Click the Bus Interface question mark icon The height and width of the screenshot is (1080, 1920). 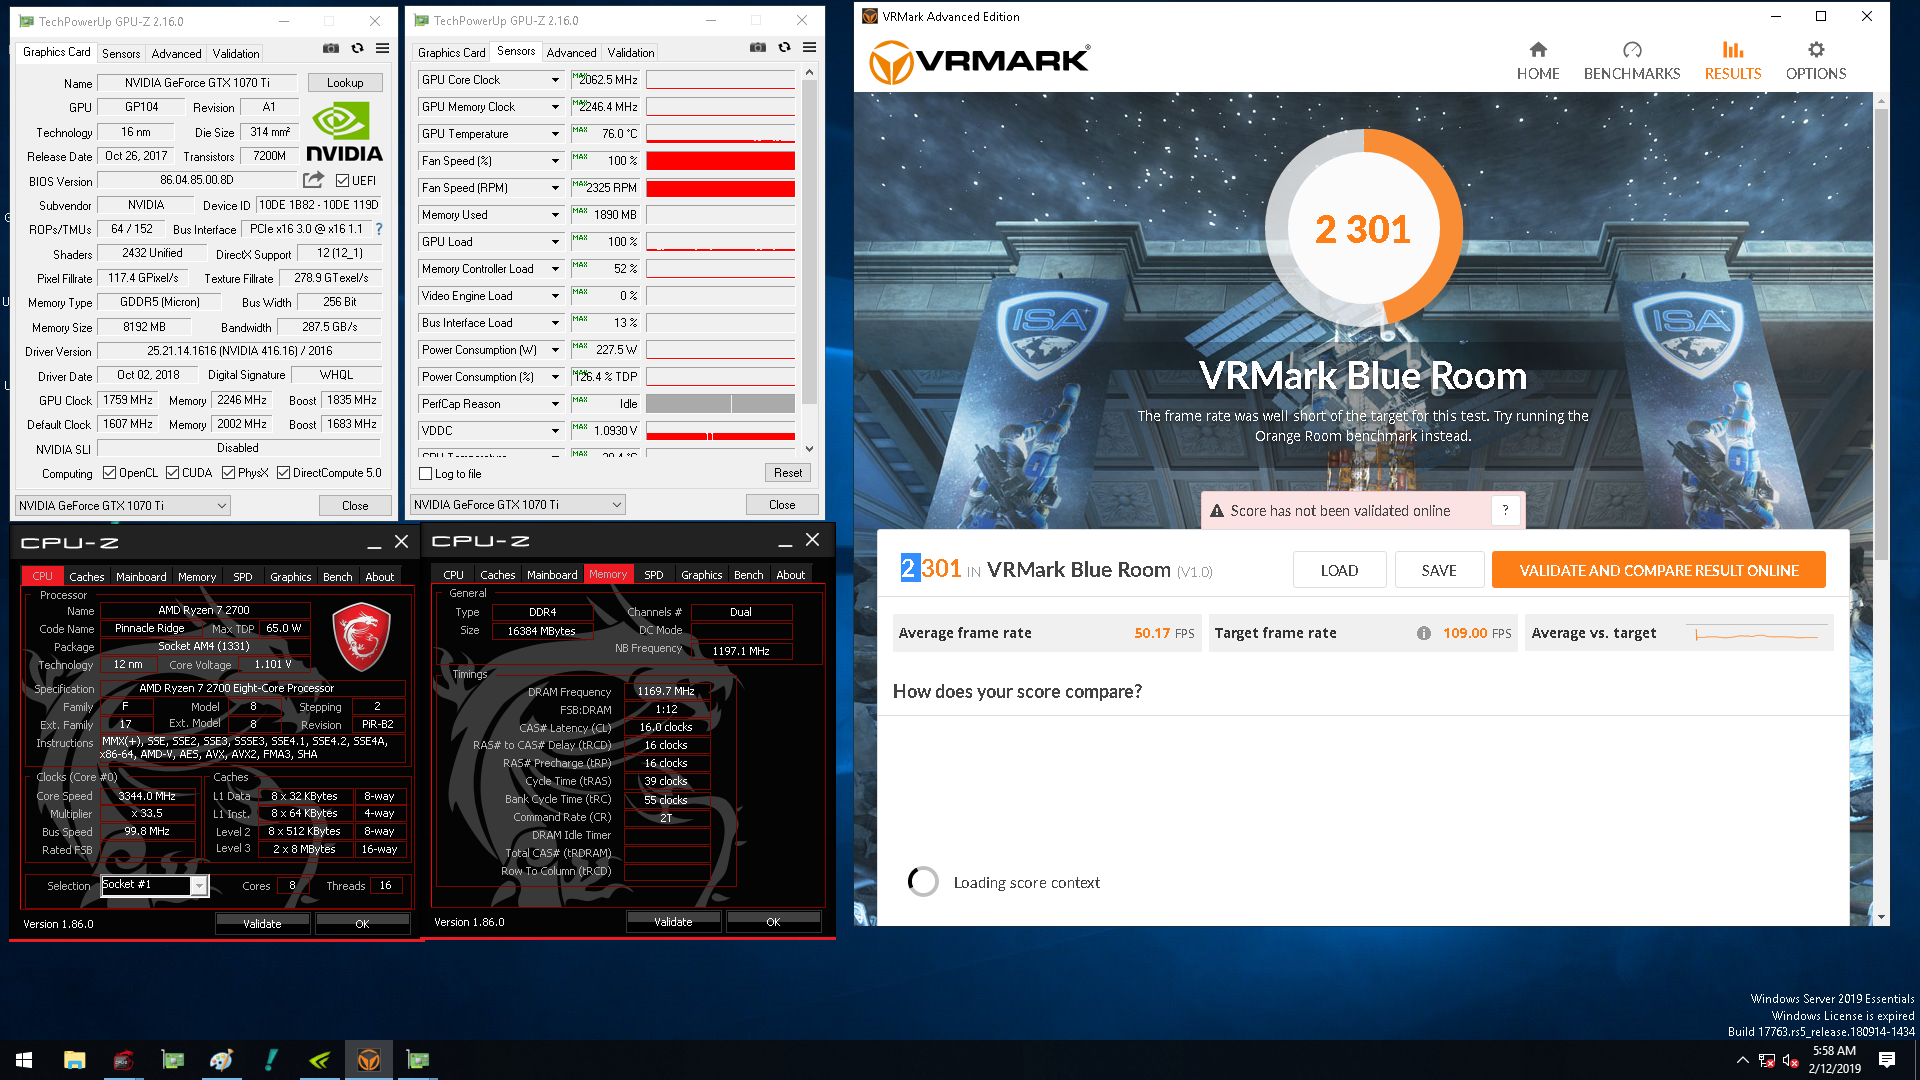click(379, 229)
